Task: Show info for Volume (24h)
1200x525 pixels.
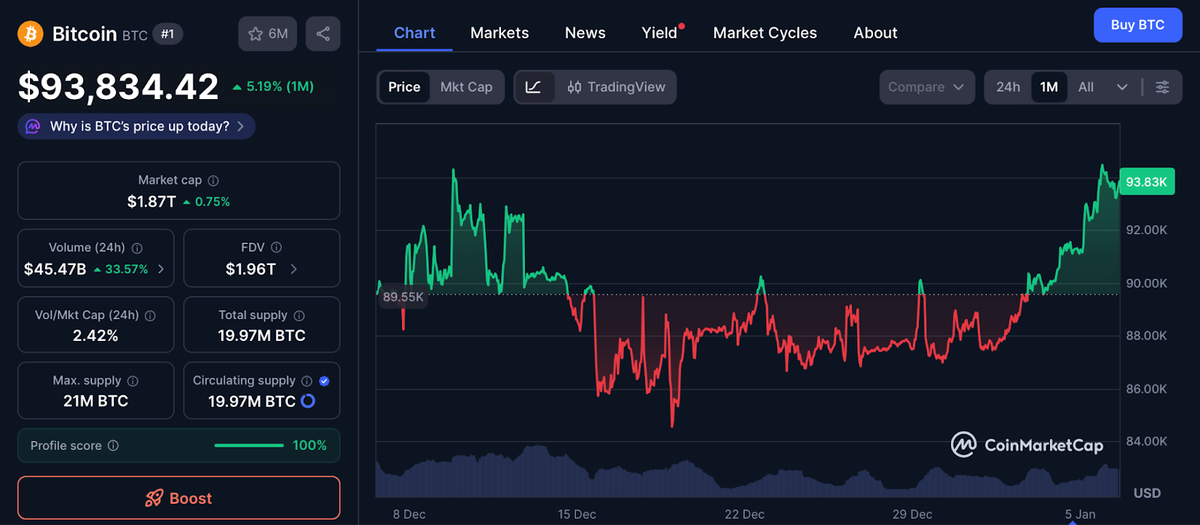Action: pyautogui.click(x=137, y=248)
